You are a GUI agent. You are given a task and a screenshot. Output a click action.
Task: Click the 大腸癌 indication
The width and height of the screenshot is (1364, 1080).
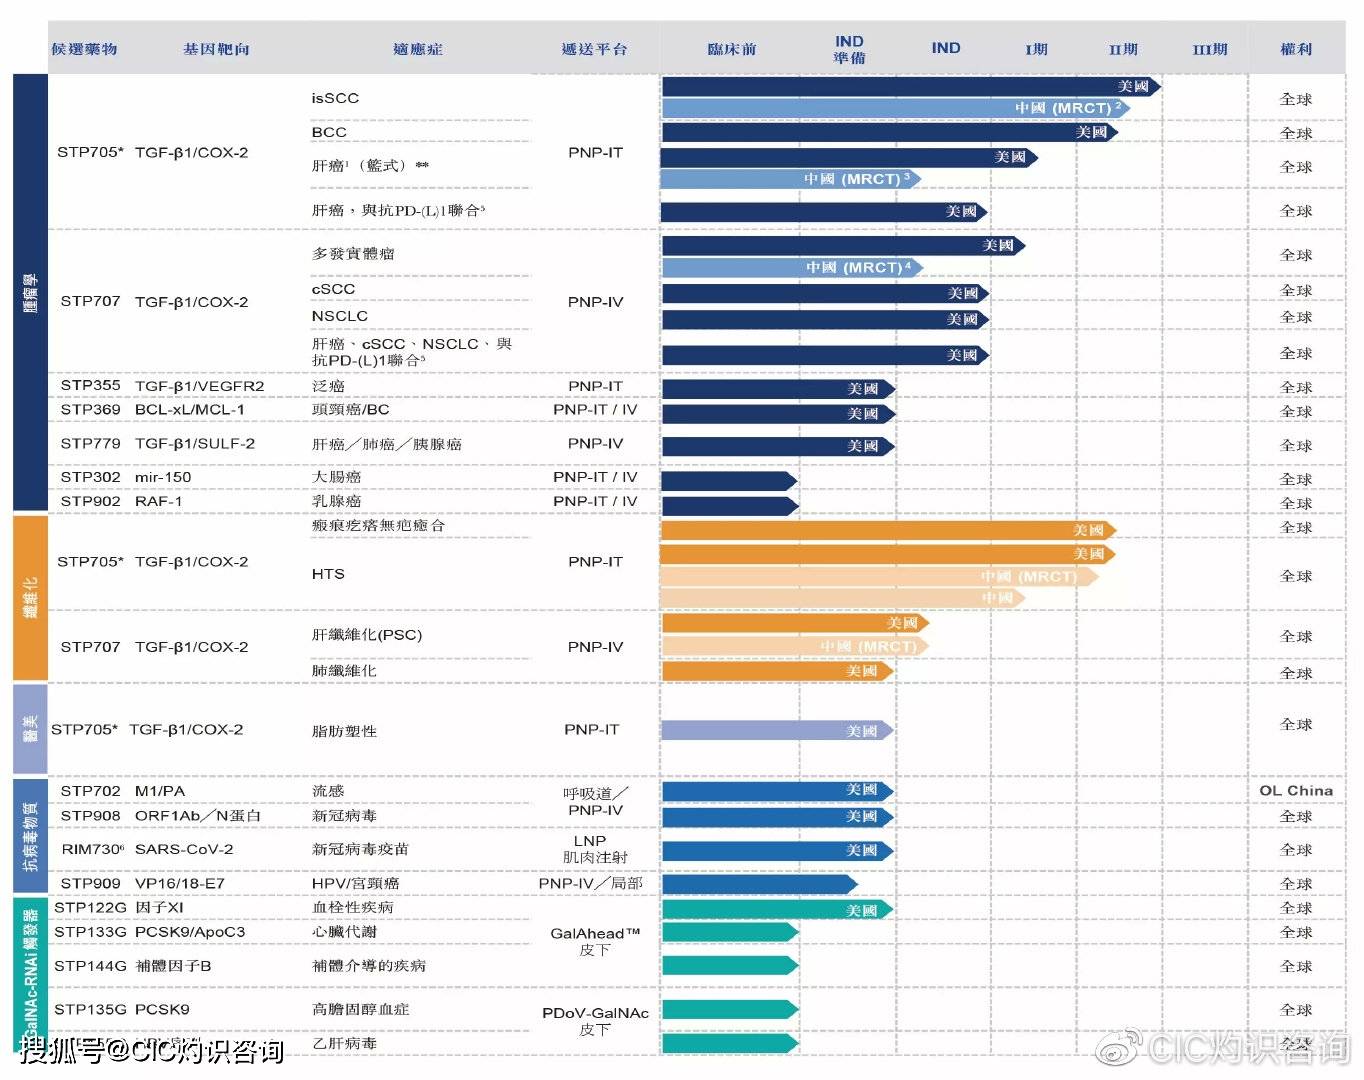(x=336, y=478)
